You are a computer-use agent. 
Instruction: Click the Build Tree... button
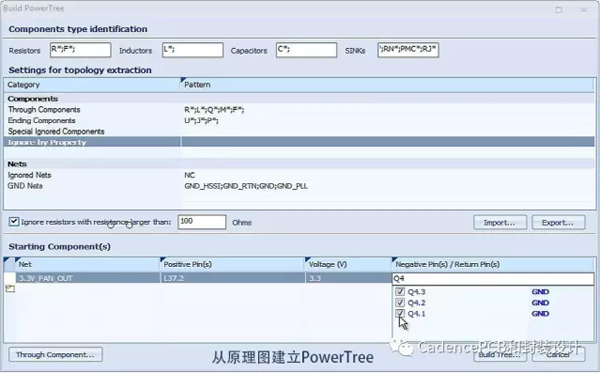[500, 355]
